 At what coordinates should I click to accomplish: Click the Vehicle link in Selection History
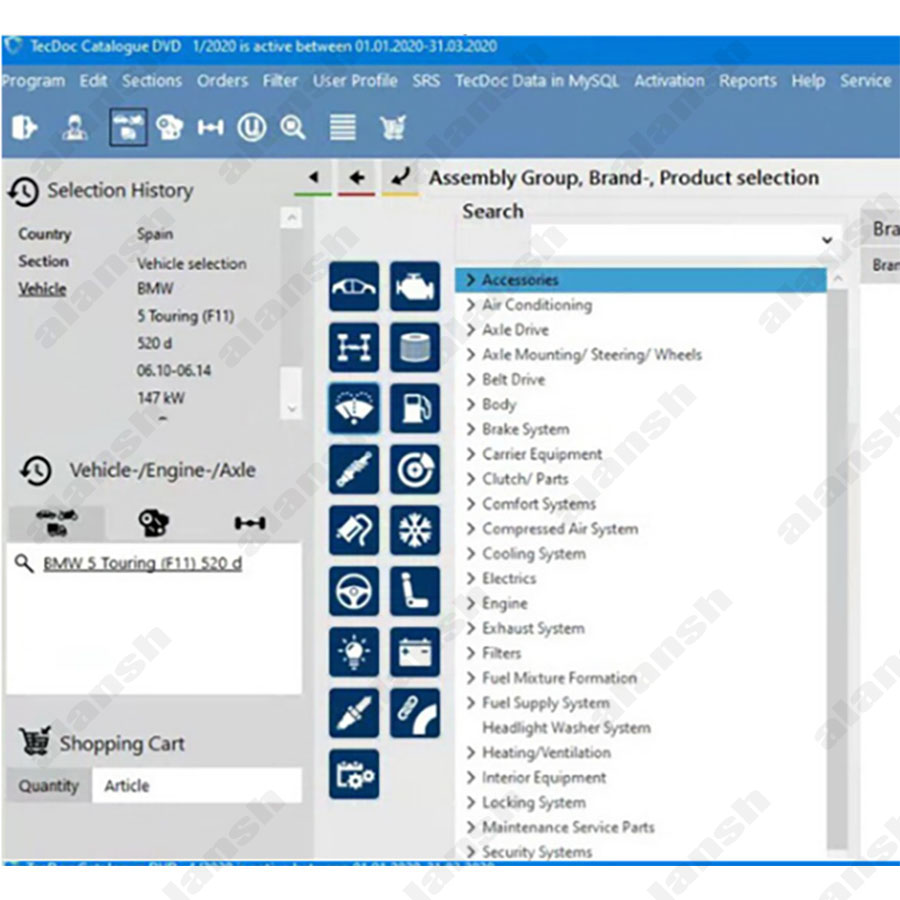42,289
